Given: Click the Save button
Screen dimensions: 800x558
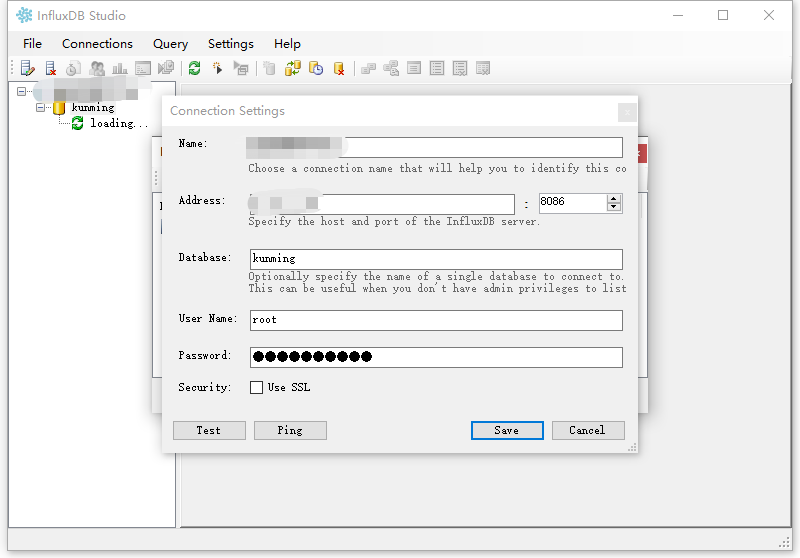Looking at the screenshot, I should pos(507,430).
